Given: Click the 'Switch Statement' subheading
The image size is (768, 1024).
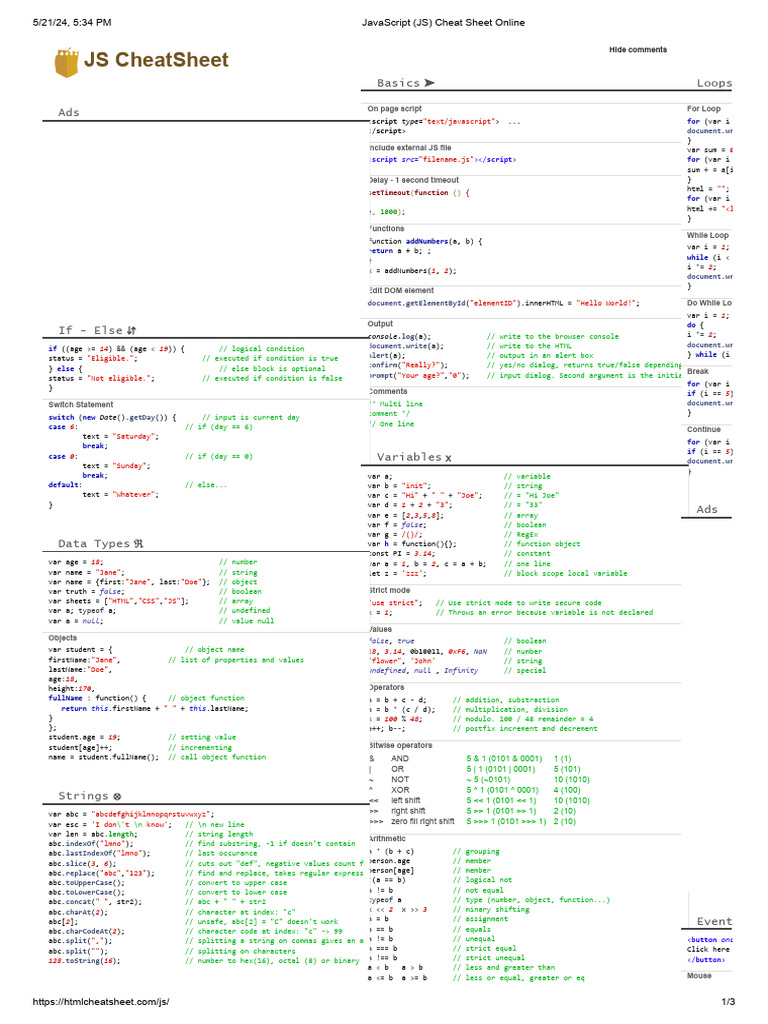Looking at the screenshot, I should [x=80, y=405].
